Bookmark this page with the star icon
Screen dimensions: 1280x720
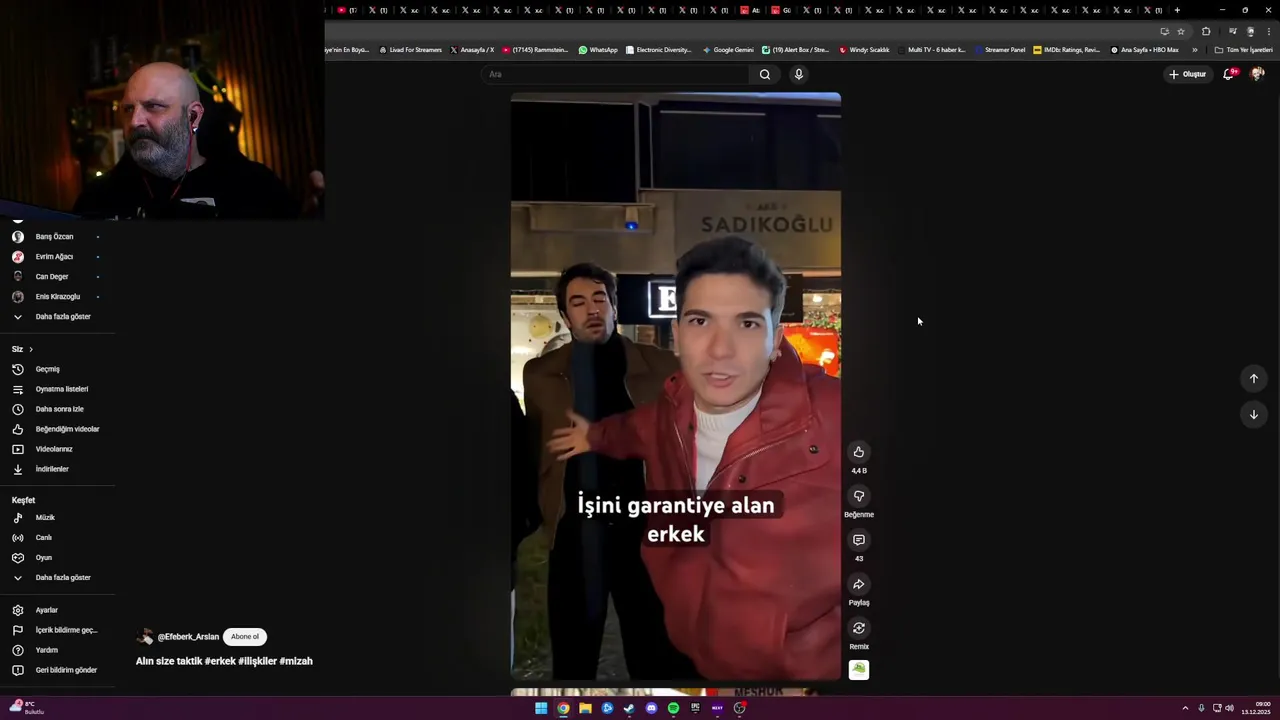(x=1180, y=31)
